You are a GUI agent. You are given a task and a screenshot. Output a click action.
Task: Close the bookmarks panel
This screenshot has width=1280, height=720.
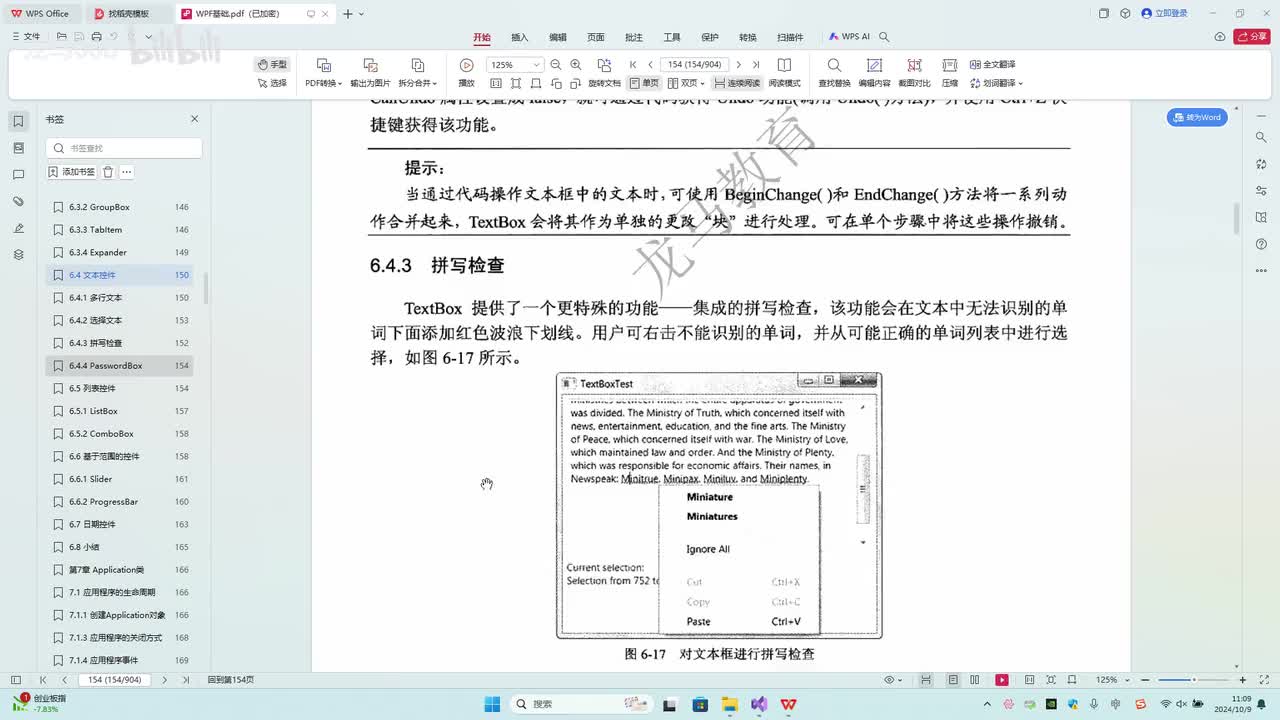click(195, 119)
